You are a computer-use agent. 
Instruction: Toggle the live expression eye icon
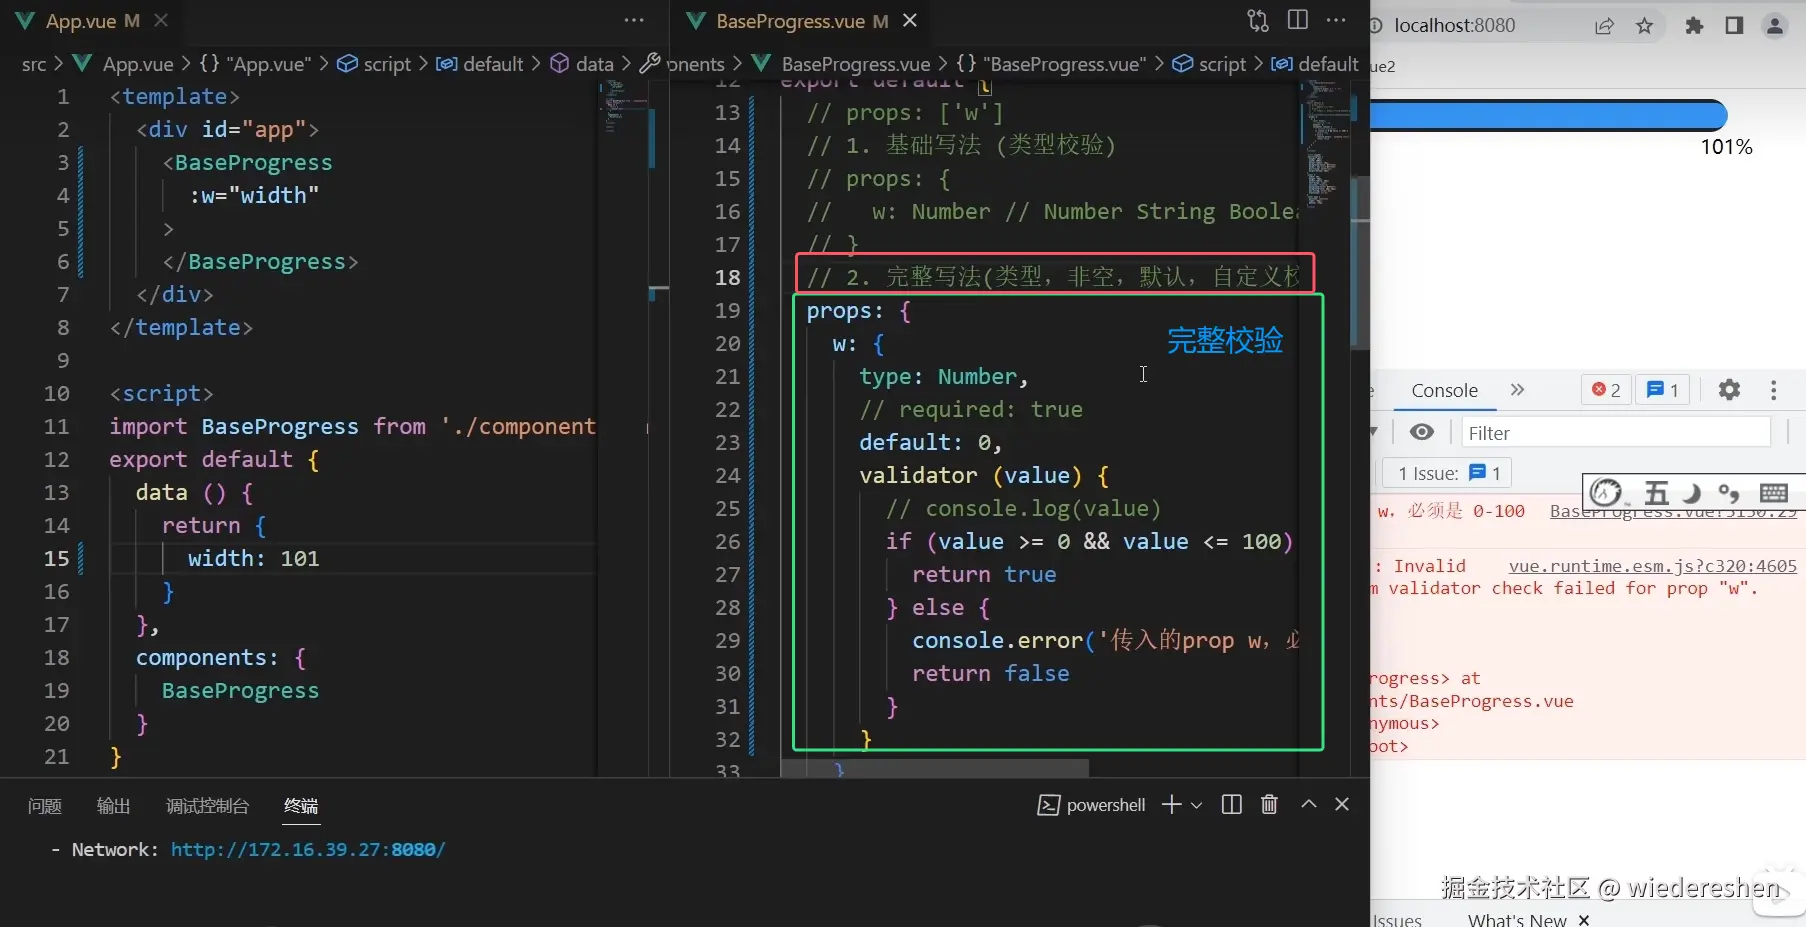(1422, 432)
